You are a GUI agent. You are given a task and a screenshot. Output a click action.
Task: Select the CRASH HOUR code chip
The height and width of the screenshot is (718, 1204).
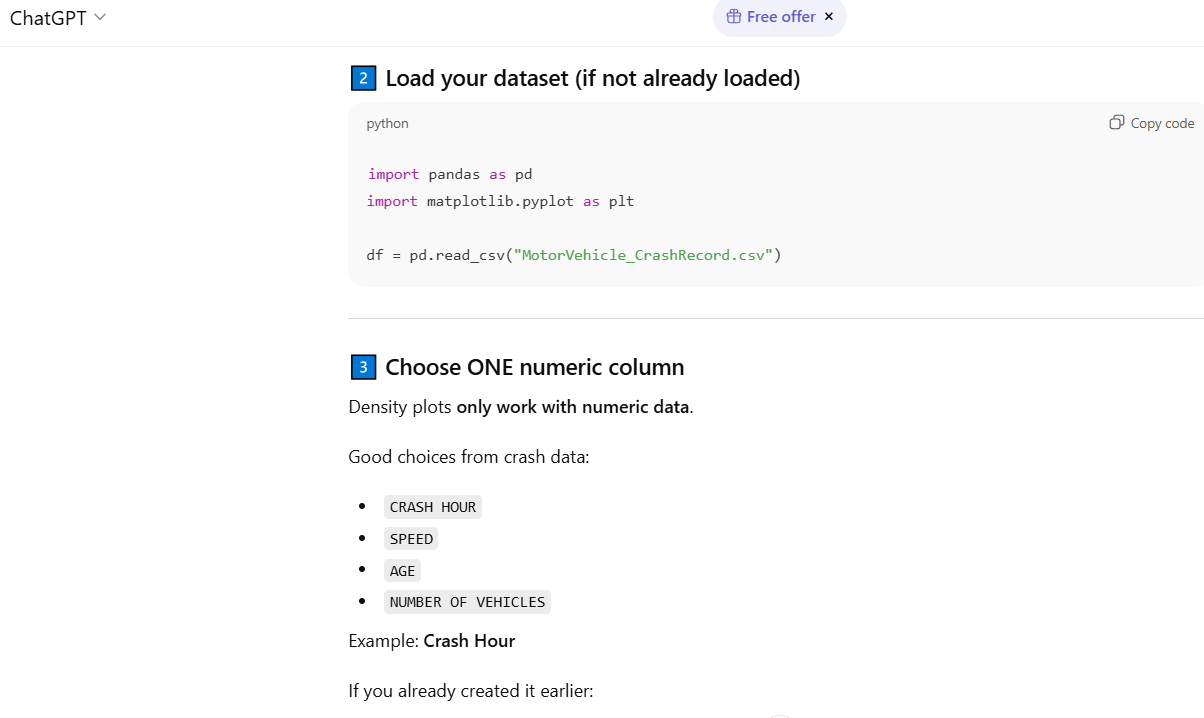coord(433,507)
